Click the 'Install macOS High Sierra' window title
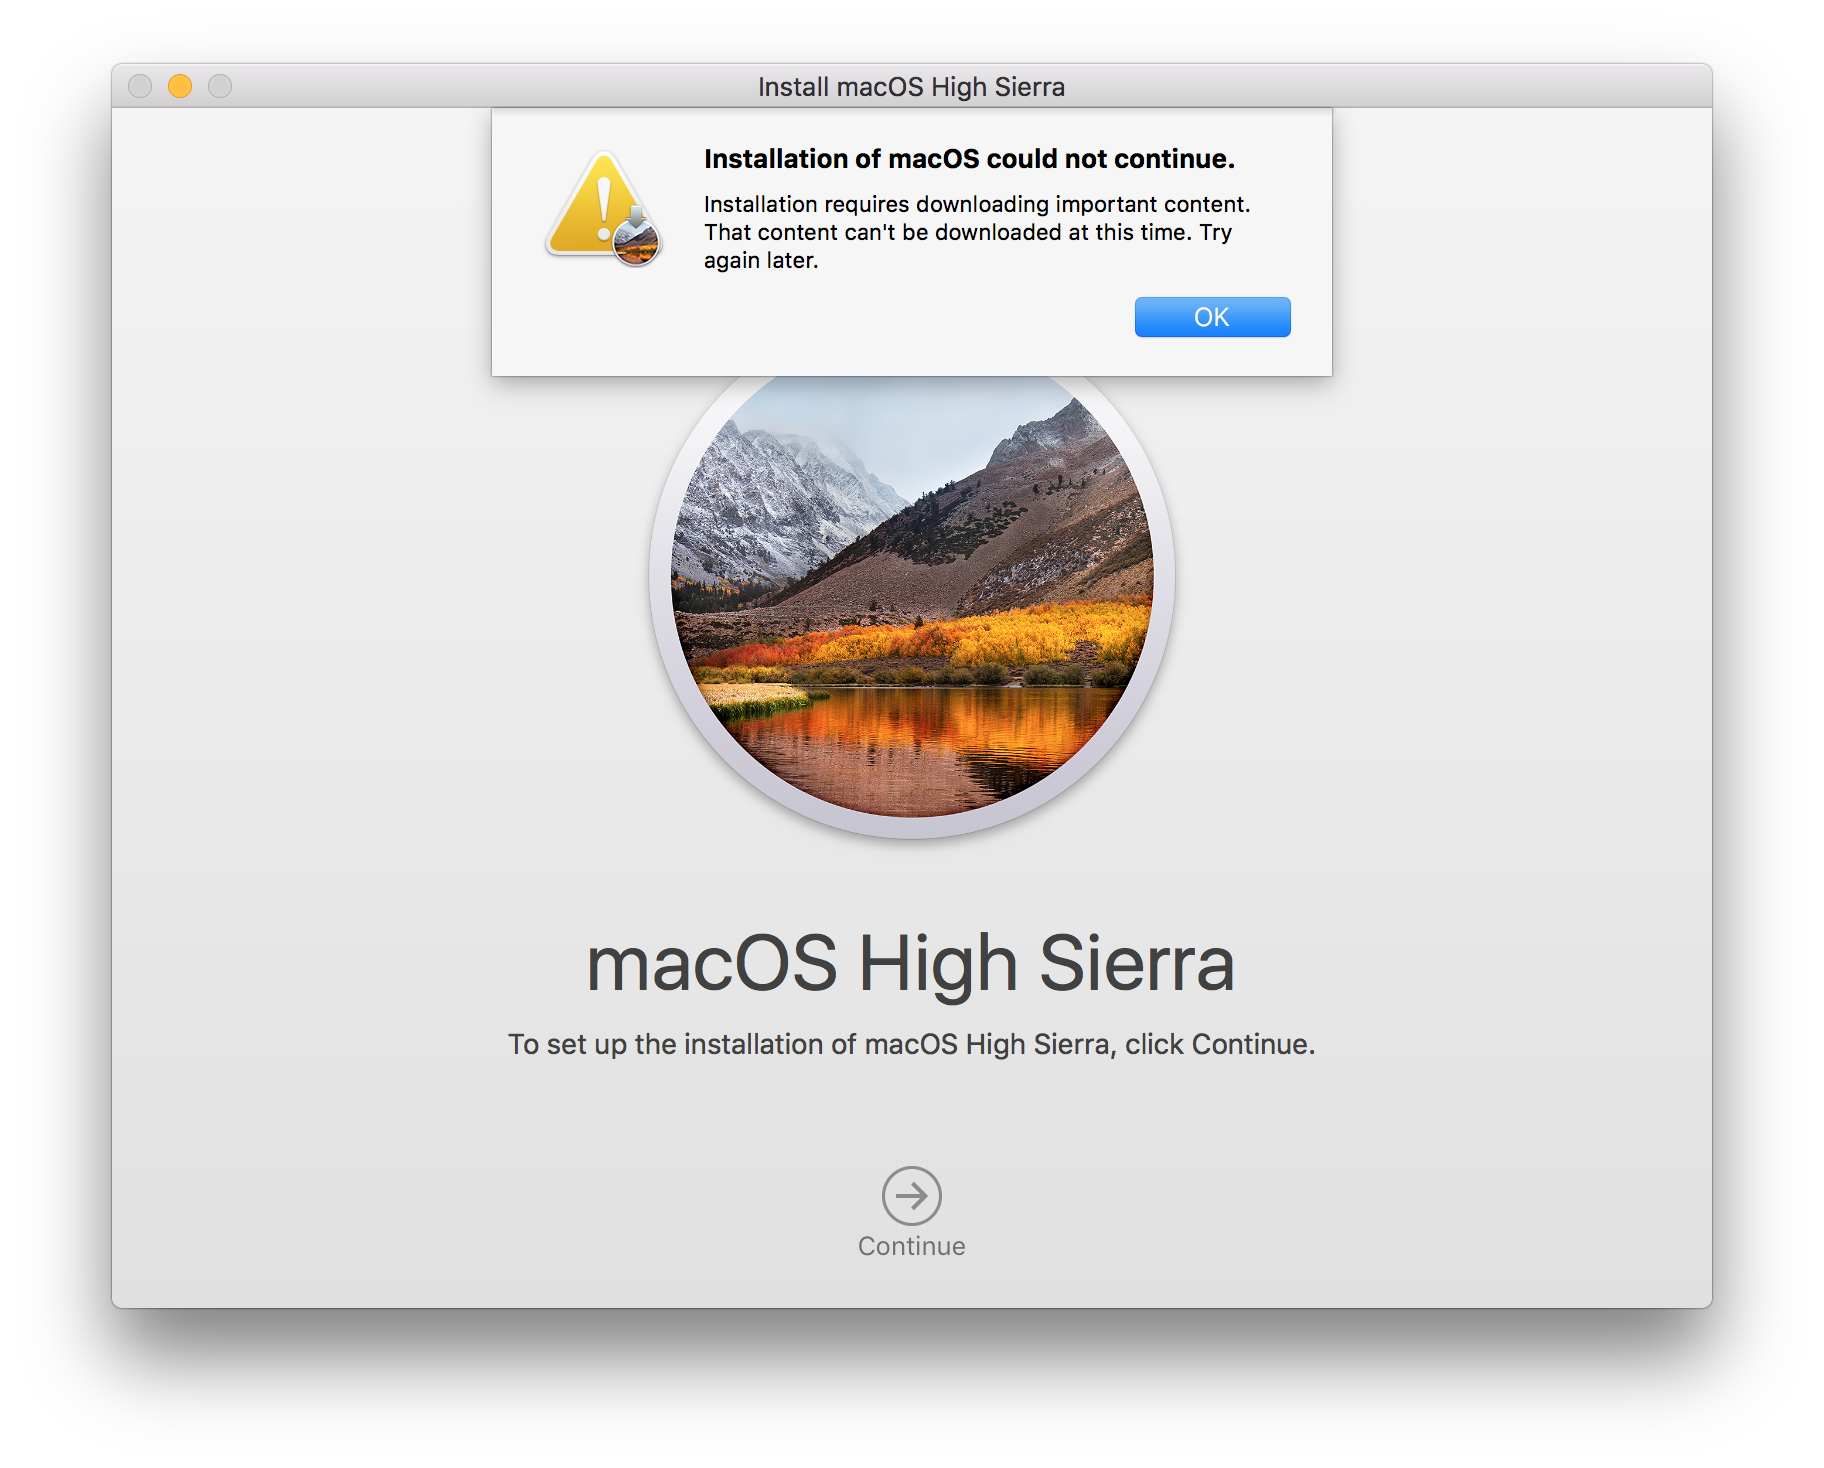 [x=911, y=87]
